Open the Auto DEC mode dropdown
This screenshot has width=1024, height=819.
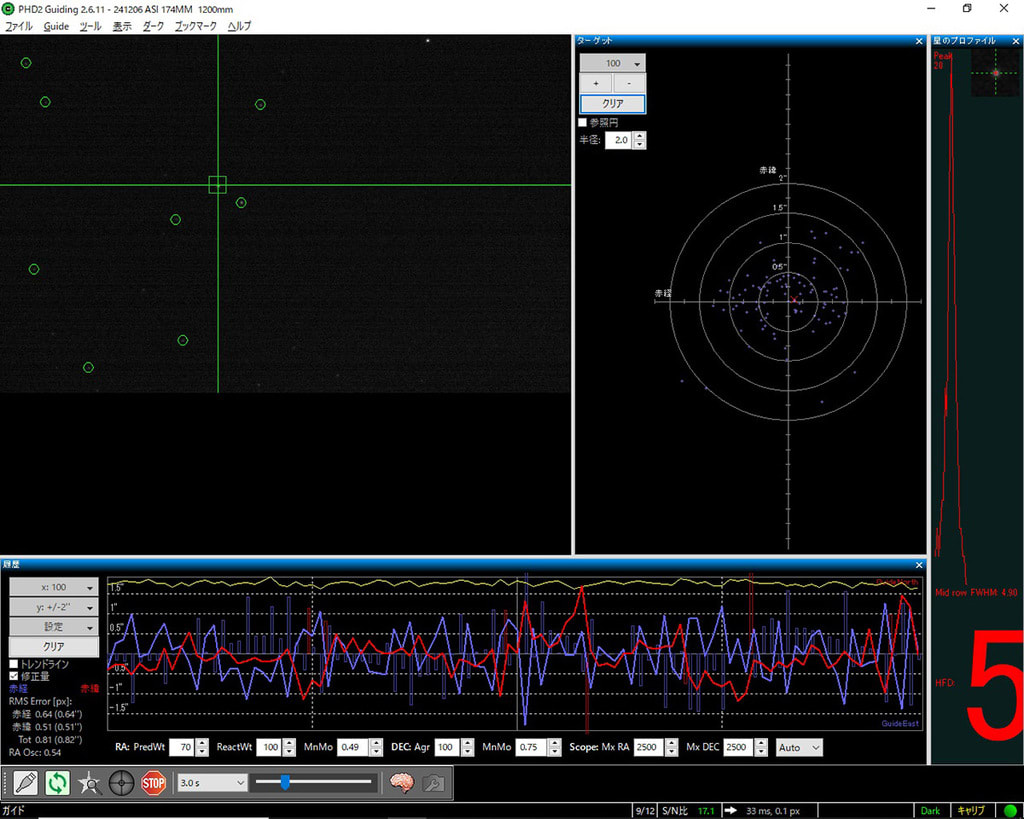pos(799,747)
